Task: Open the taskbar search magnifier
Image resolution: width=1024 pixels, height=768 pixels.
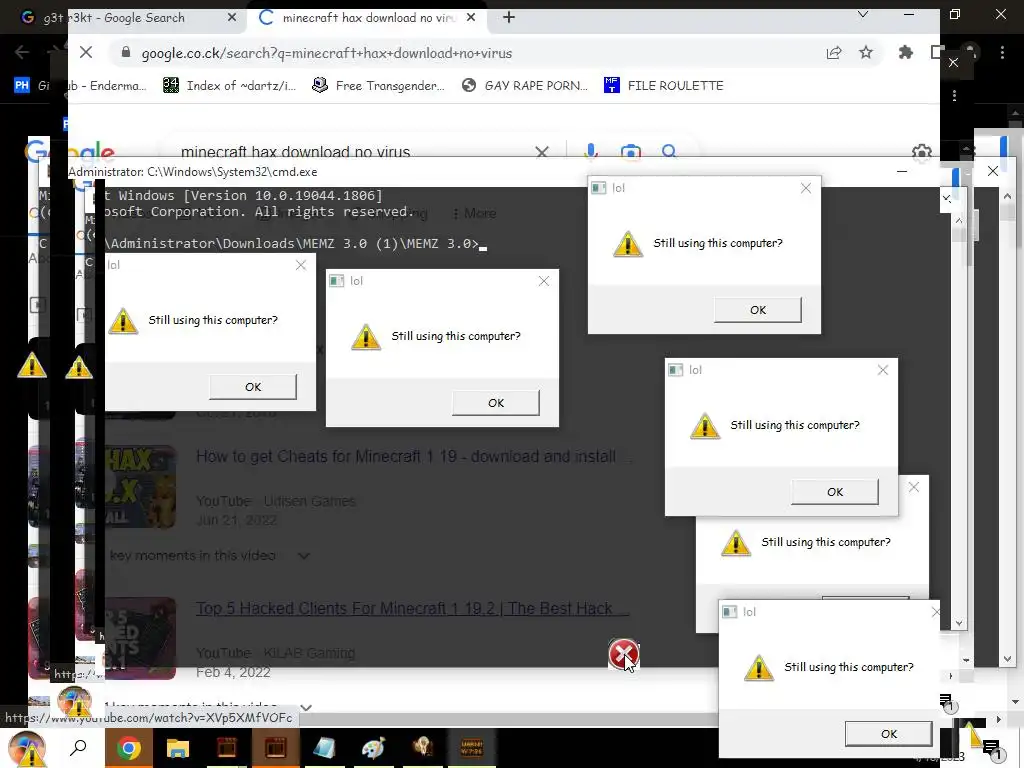Action: click(x=78, y=747)
